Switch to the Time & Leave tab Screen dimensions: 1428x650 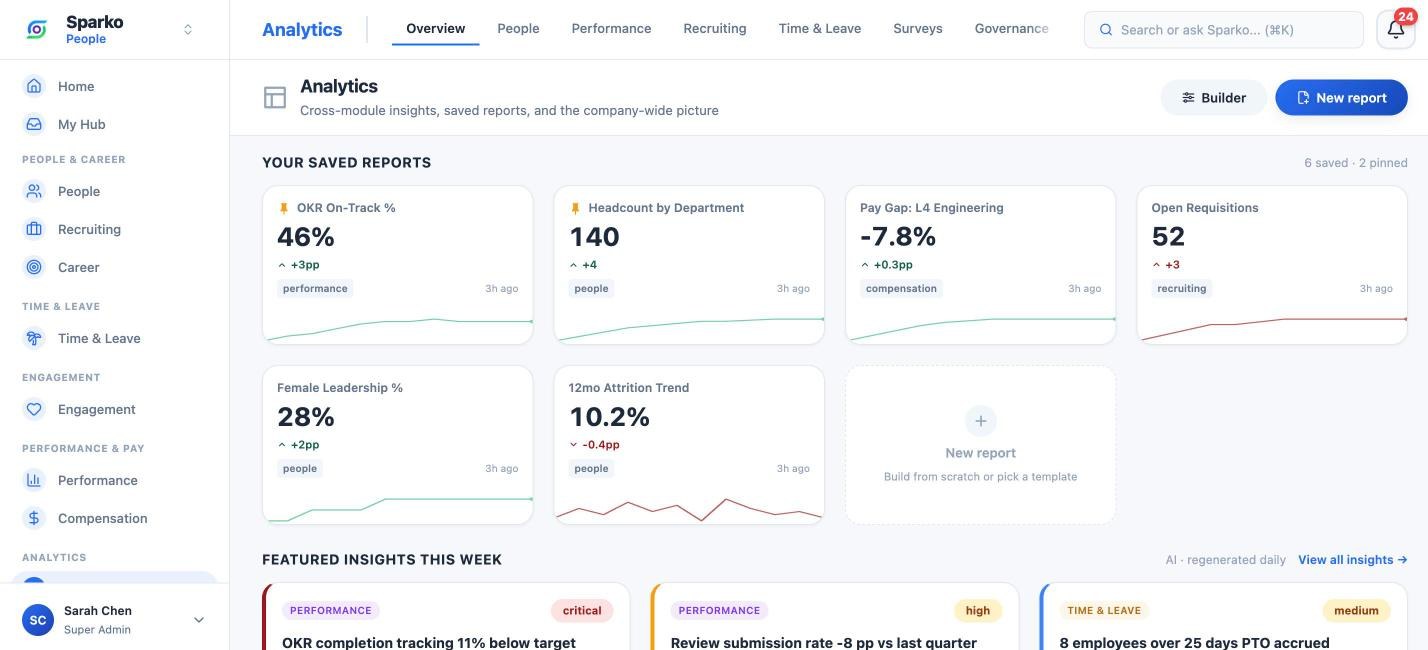pyautogui.click(x=820, y=29)
